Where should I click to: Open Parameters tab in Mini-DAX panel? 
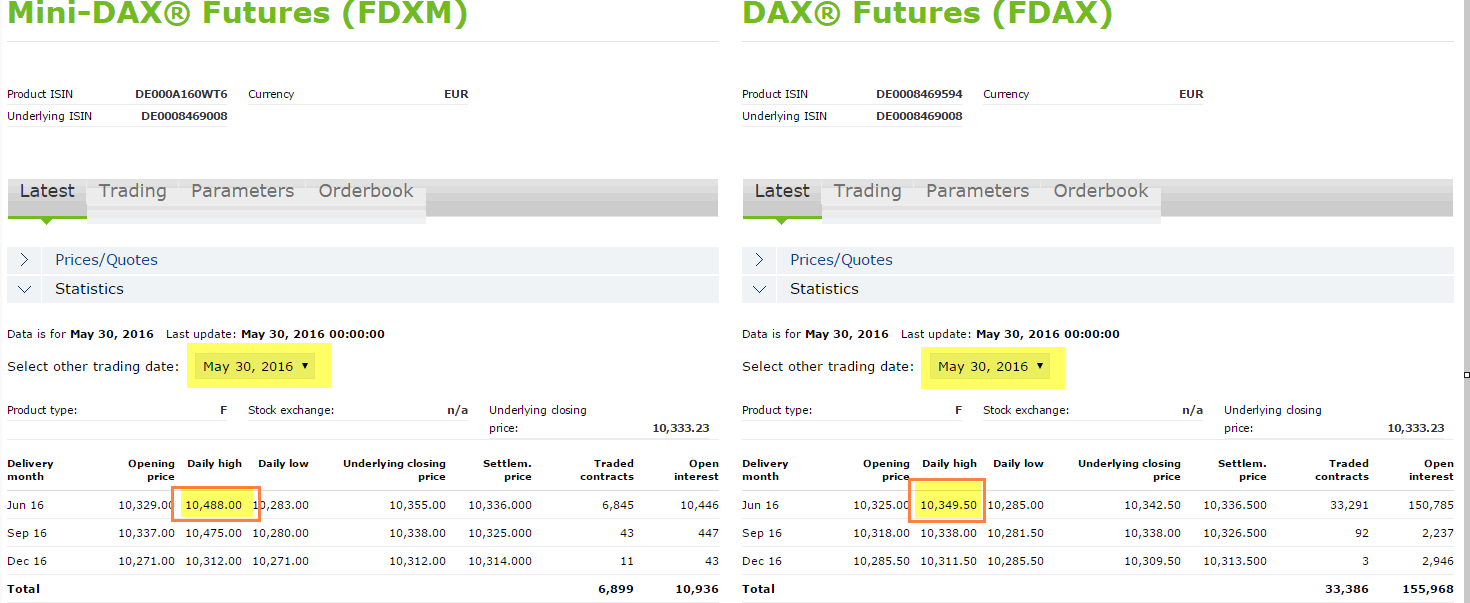click(x=242, y=191)
